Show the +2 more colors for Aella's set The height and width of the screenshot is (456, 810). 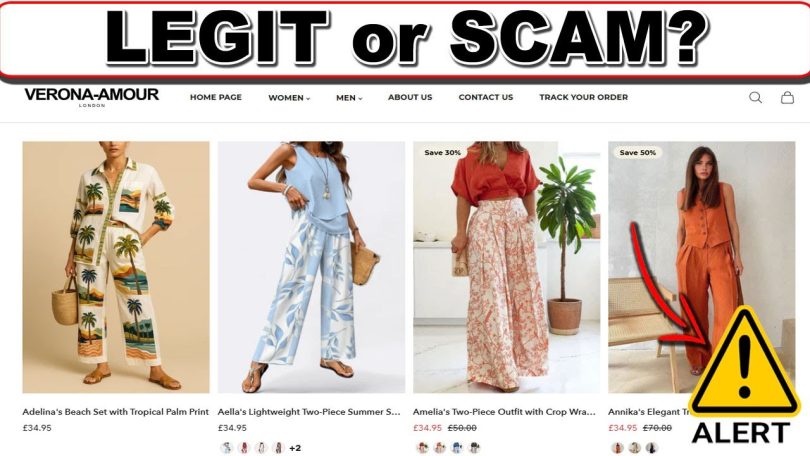295,448
